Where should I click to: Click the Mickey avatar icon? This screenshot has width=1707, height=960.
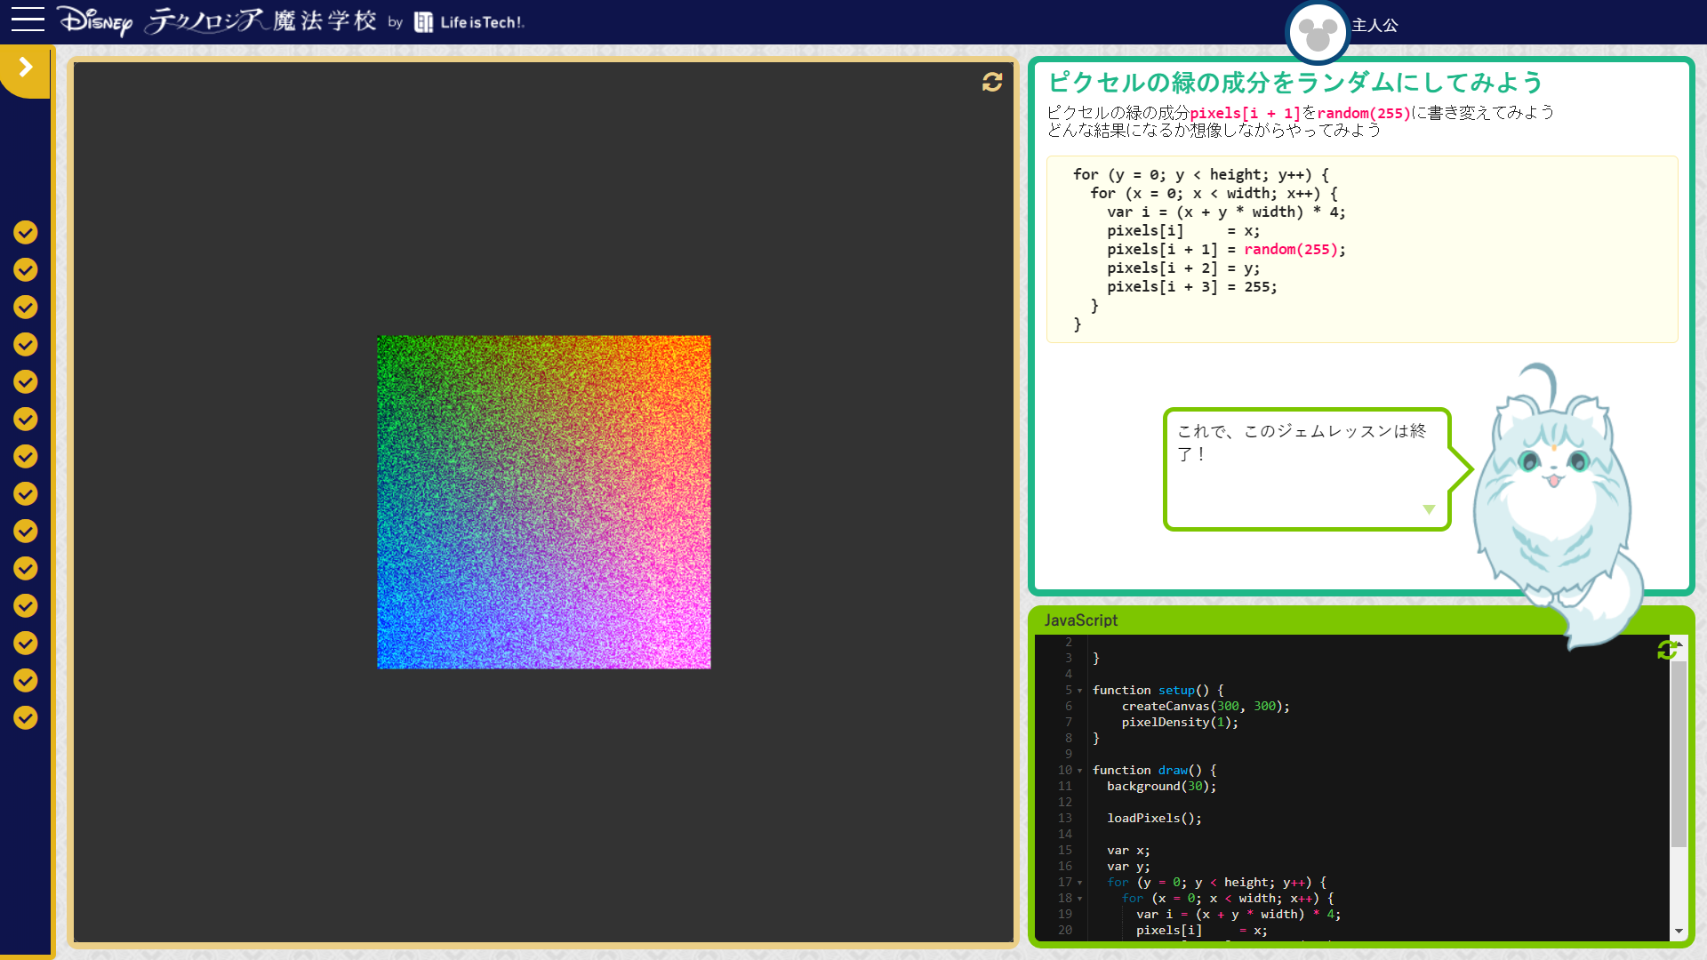pyautogui.click(x=1316, y=33)
